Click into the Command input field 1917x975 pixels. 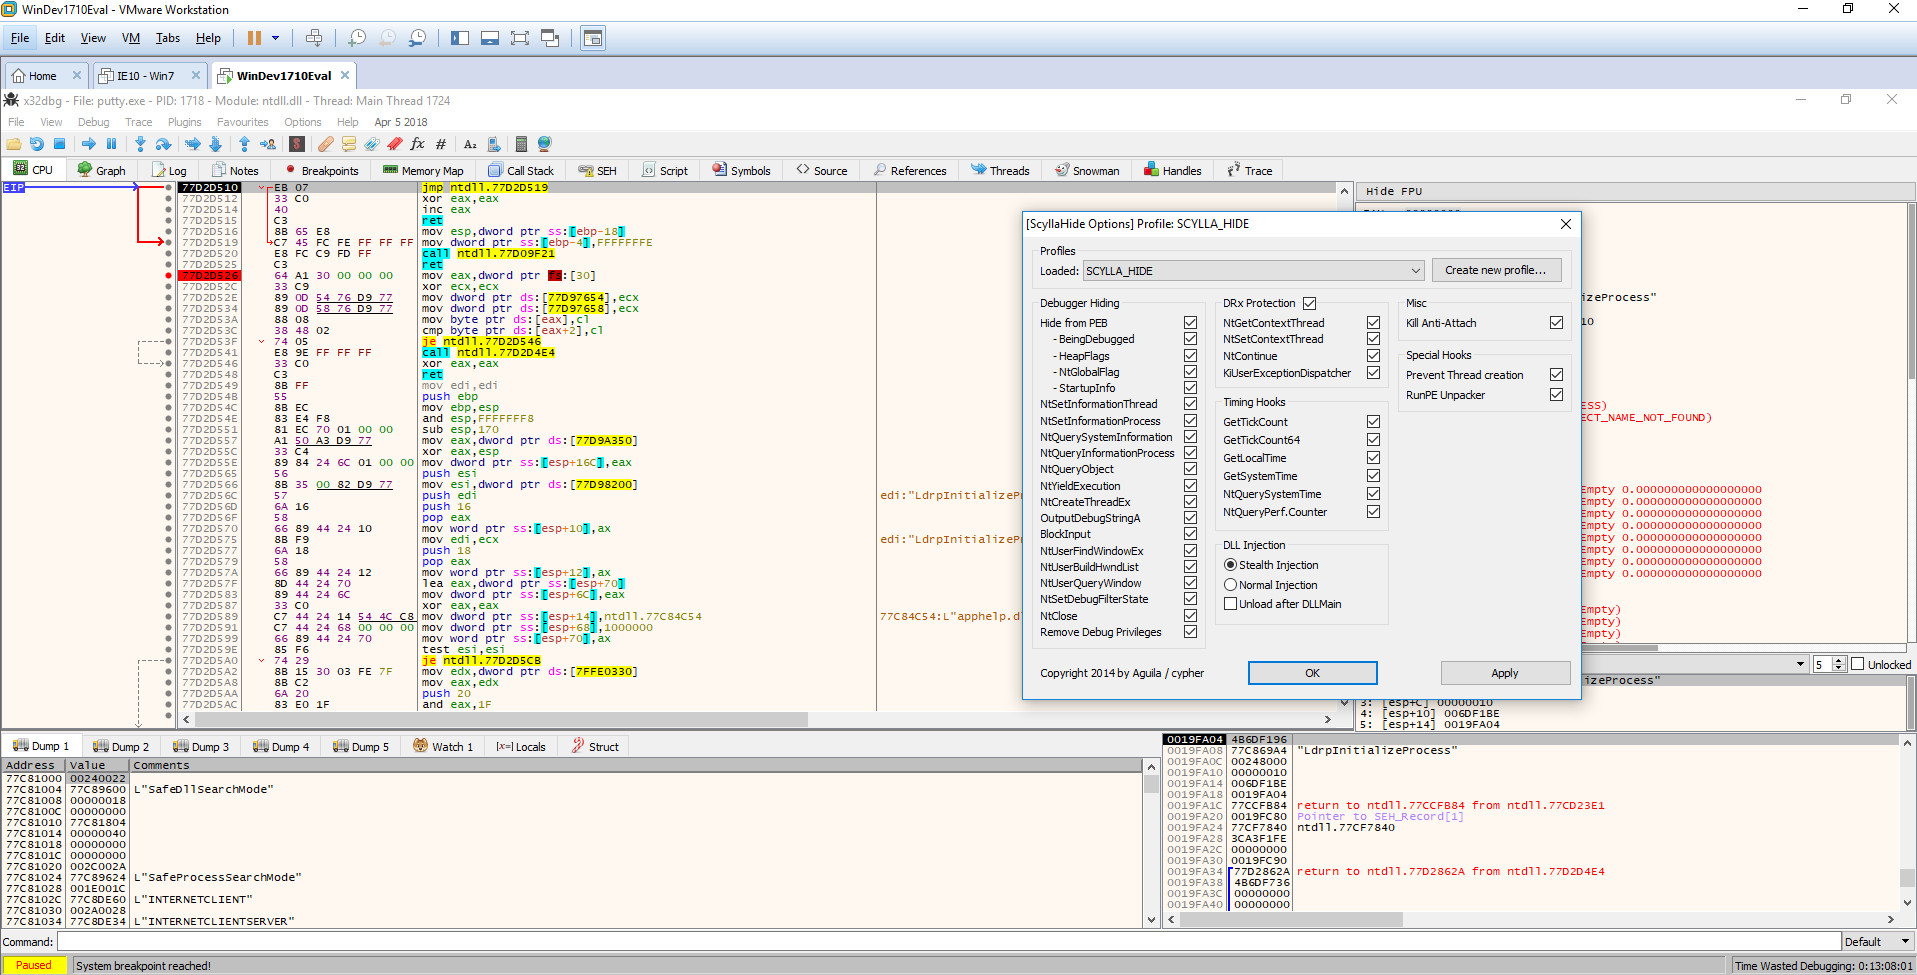point(948,942)
